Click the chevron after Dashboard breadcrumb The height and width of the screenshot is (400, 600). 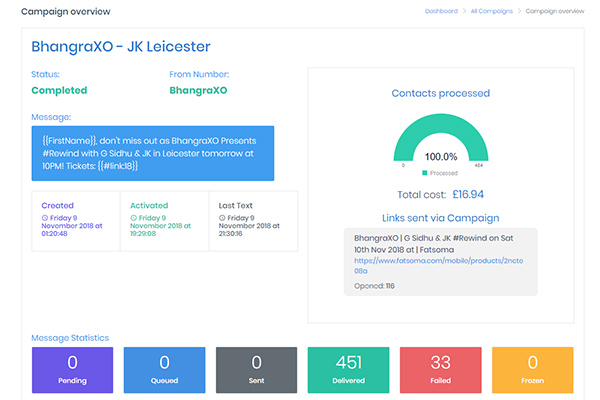pos(464,11)
